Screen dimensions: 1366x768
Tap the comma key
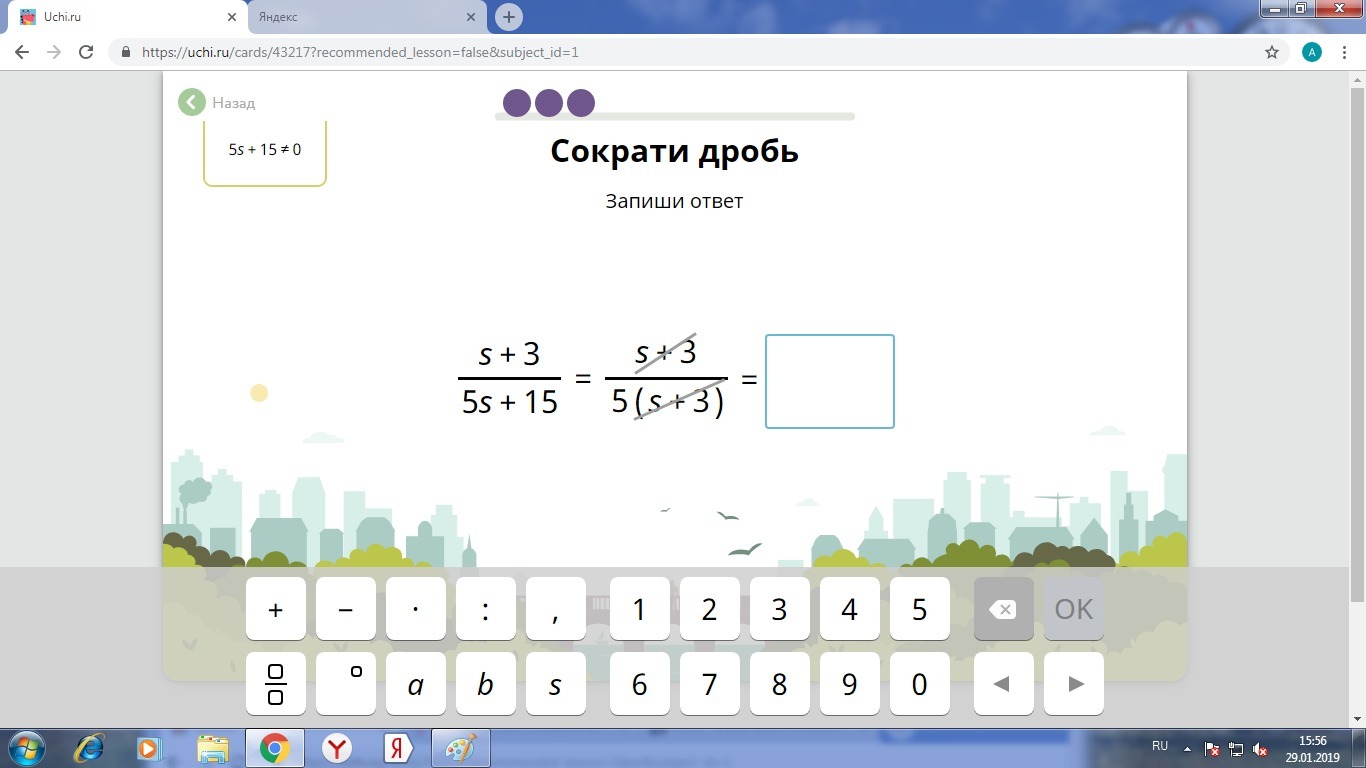point(556,609)
